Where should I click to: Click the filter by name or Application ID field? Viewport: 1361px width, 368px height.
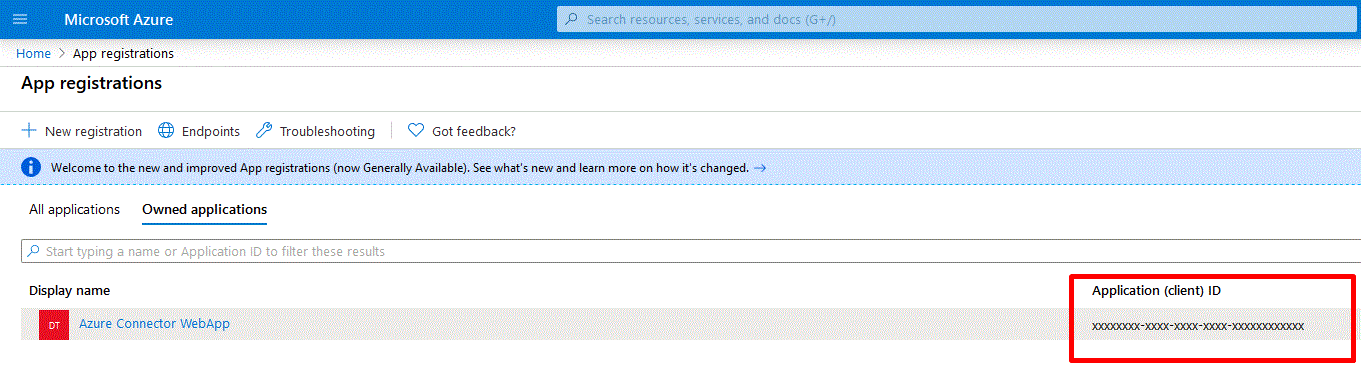[691, 251]
